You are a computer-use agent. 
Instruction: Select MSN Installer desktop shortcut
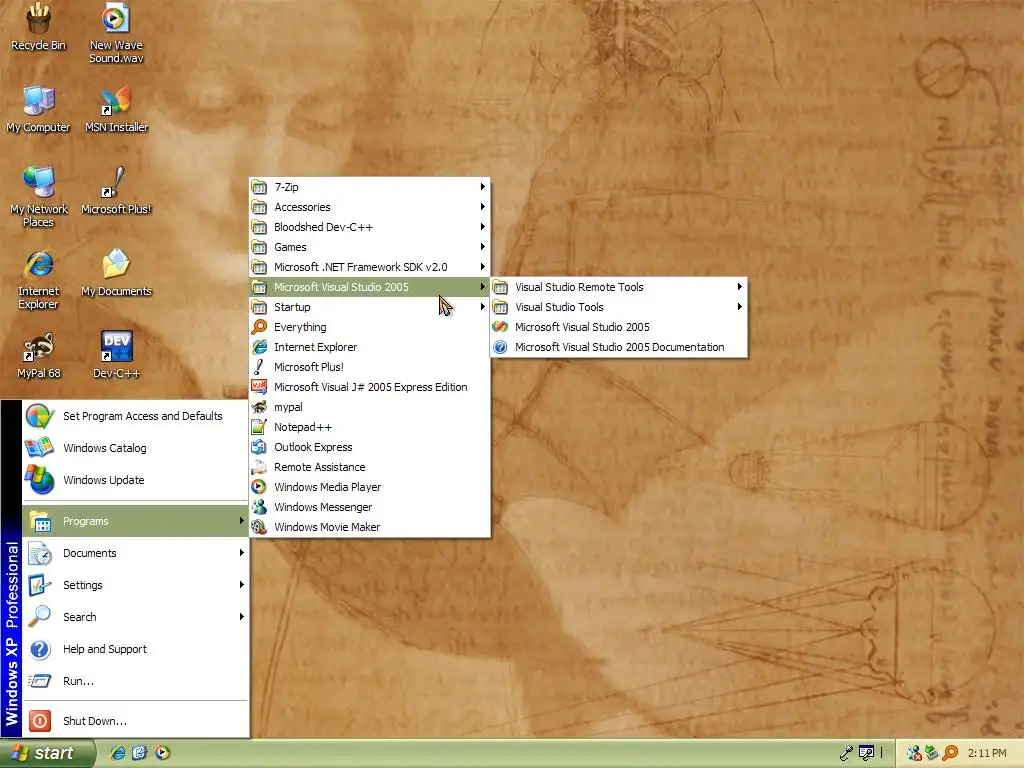point(116,108)
